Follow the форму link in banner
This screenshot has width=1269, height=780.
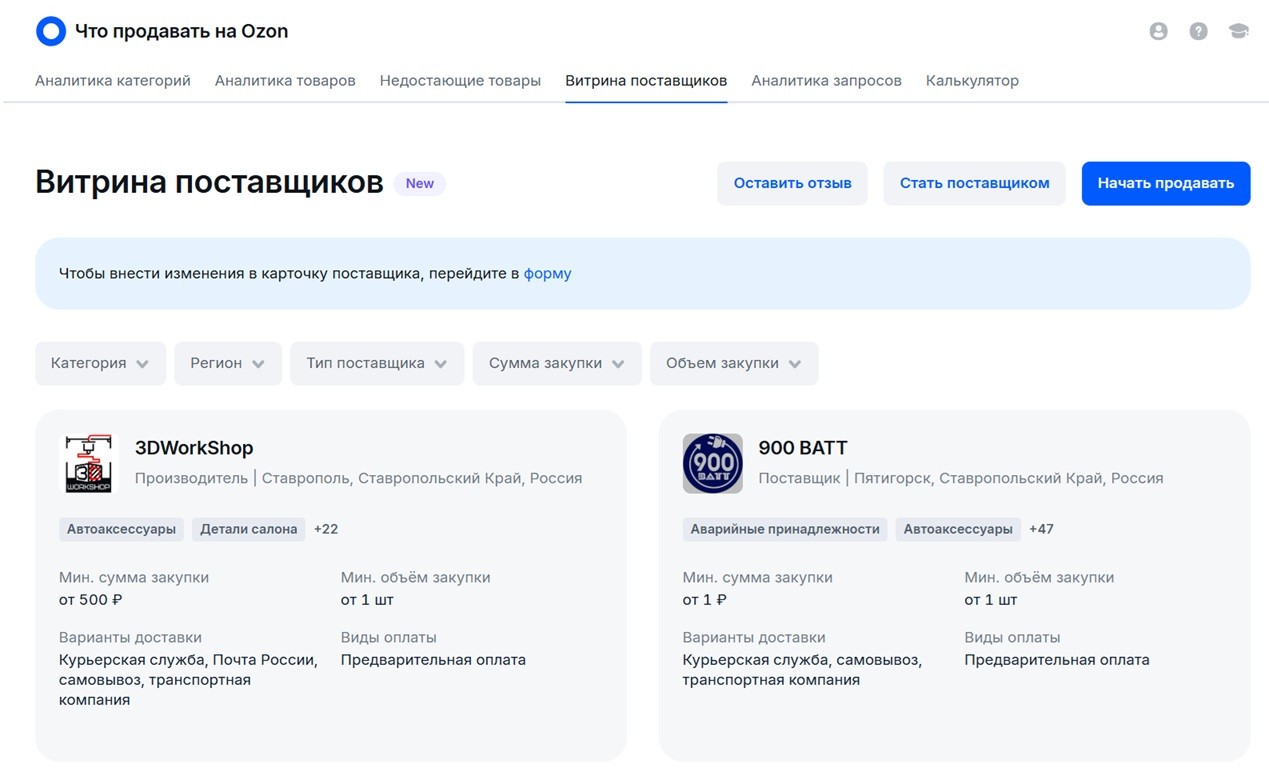click(548, 273)
